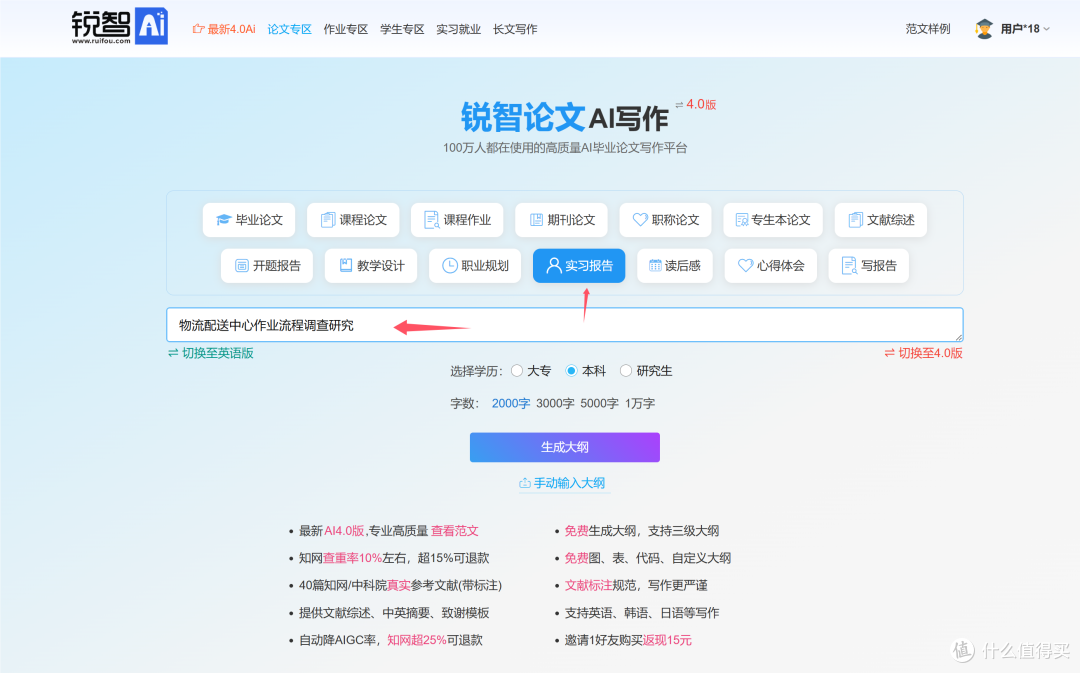Screen dimensions: 1080x673
Task: Open the 作业专区 menu item
Action: pyautogui.click(x=346, y=29)
